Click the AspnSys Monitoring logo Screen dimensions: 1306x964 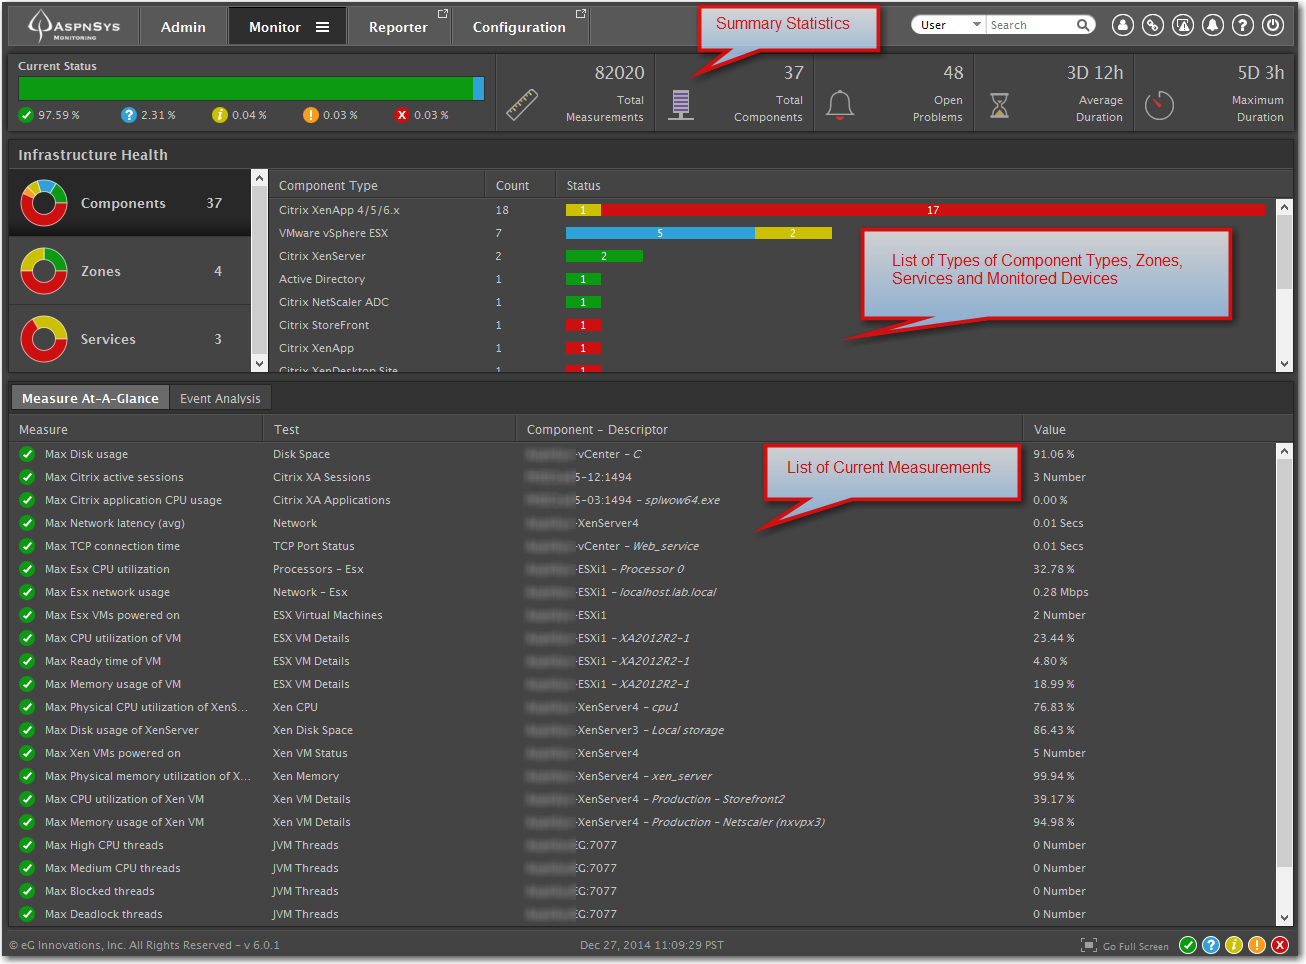pos(74,26)
